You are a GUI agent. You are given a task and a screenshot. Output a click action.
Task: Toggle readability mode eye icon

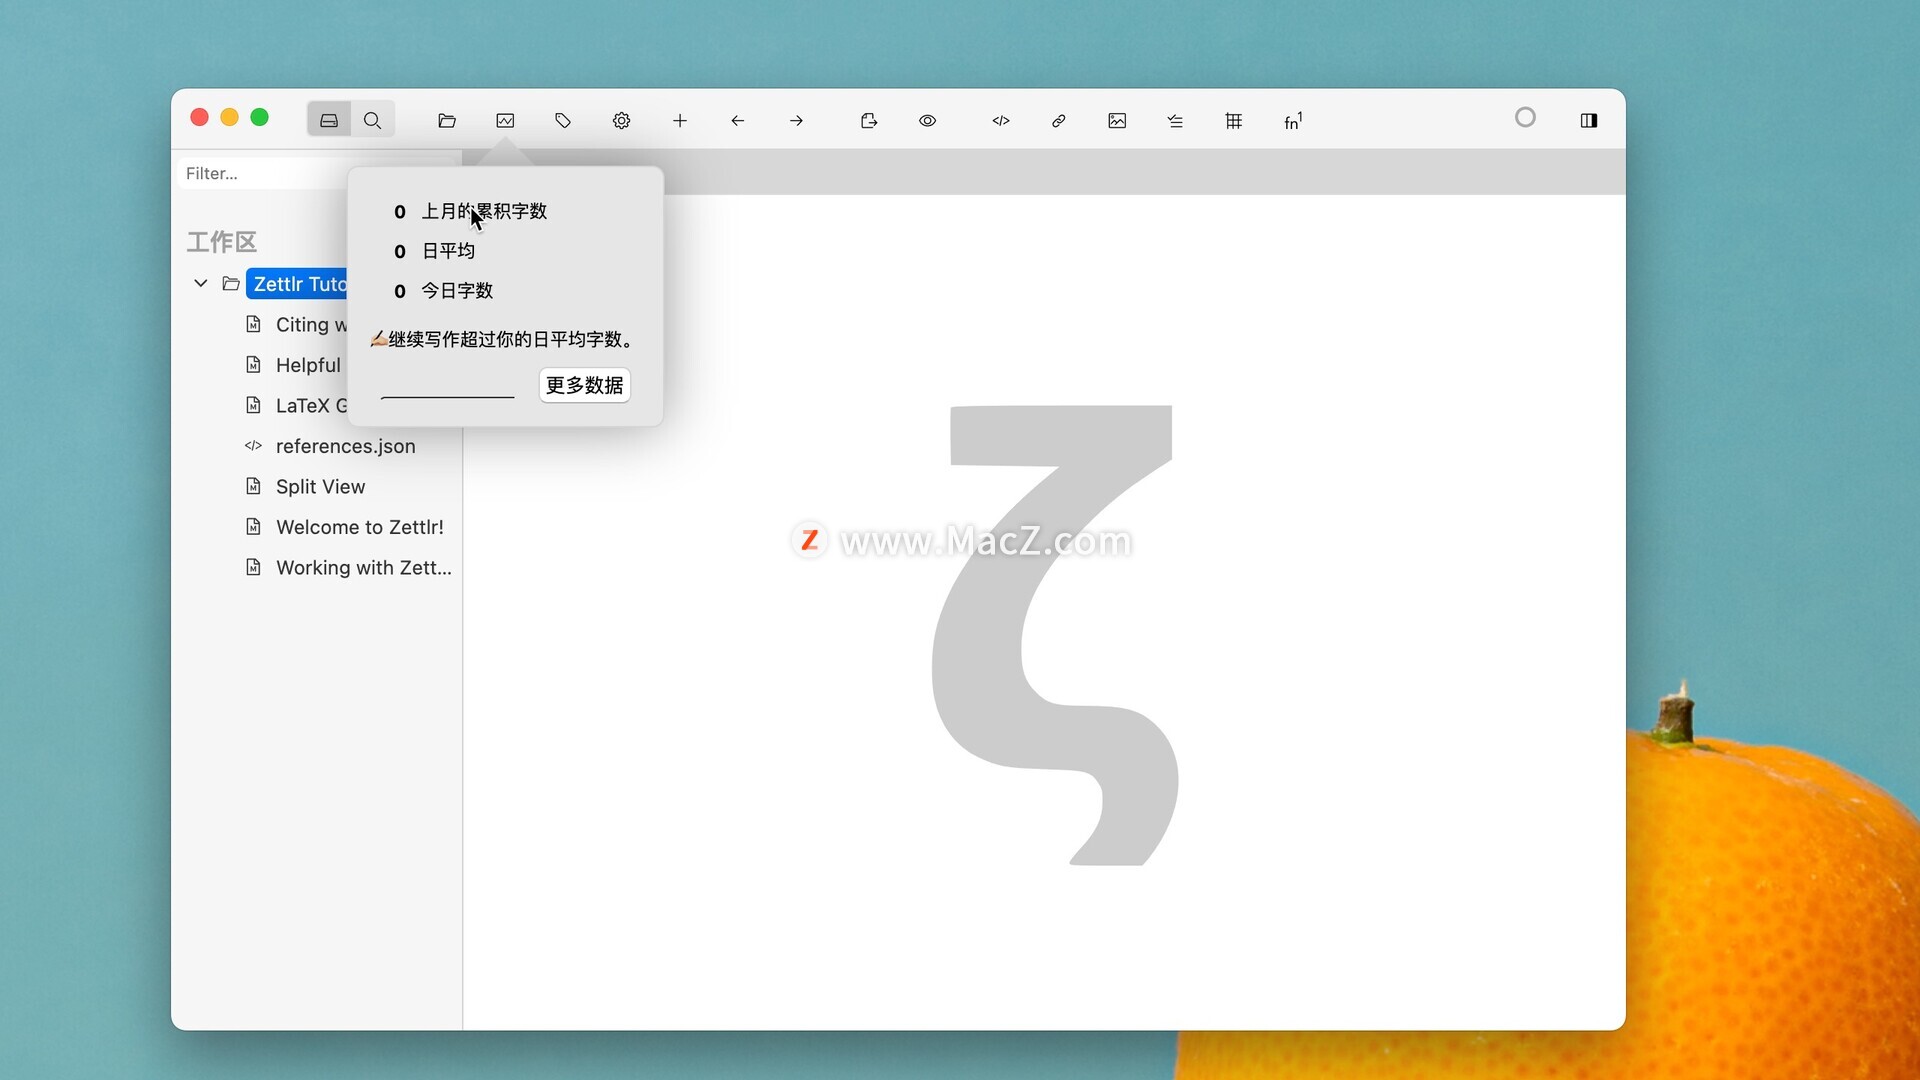click(x=928, y=121)
